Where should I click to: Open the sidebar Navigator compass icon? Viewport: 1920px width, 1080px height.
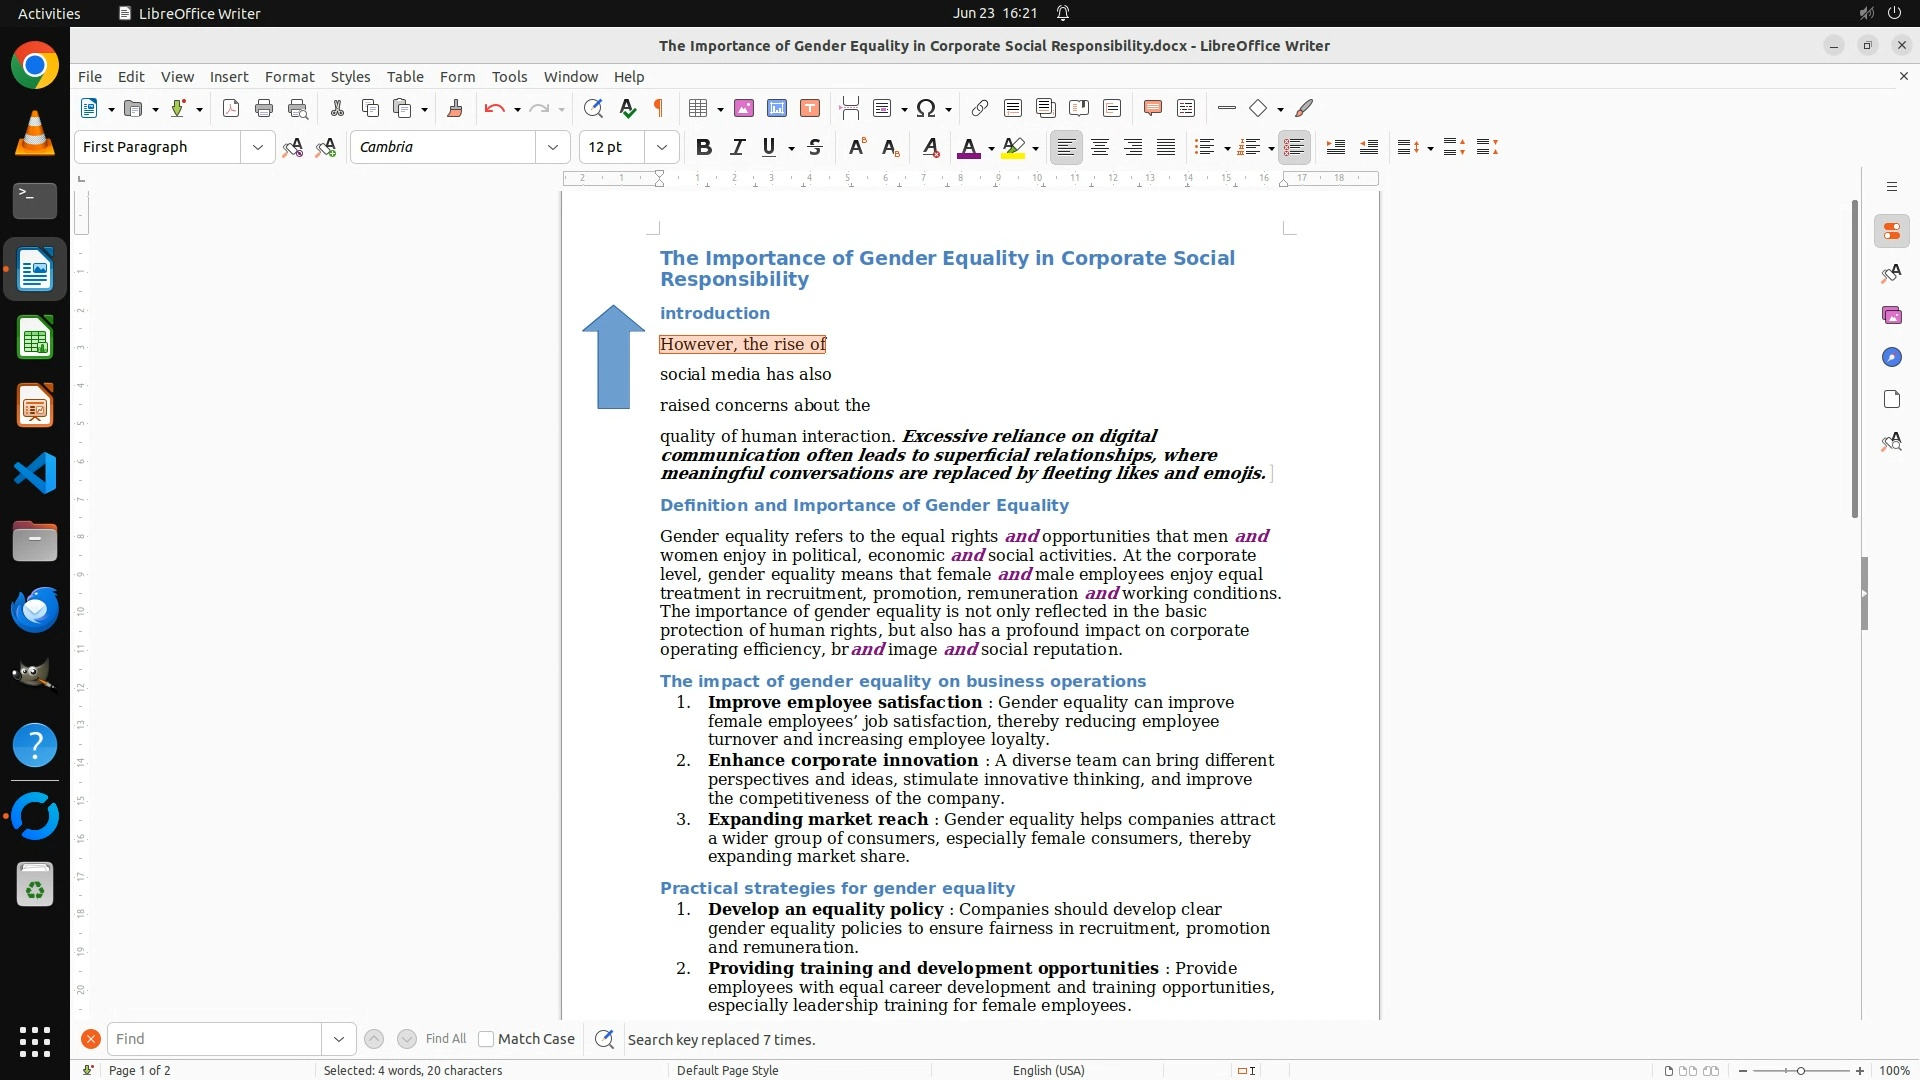(x=1891, y=358)
